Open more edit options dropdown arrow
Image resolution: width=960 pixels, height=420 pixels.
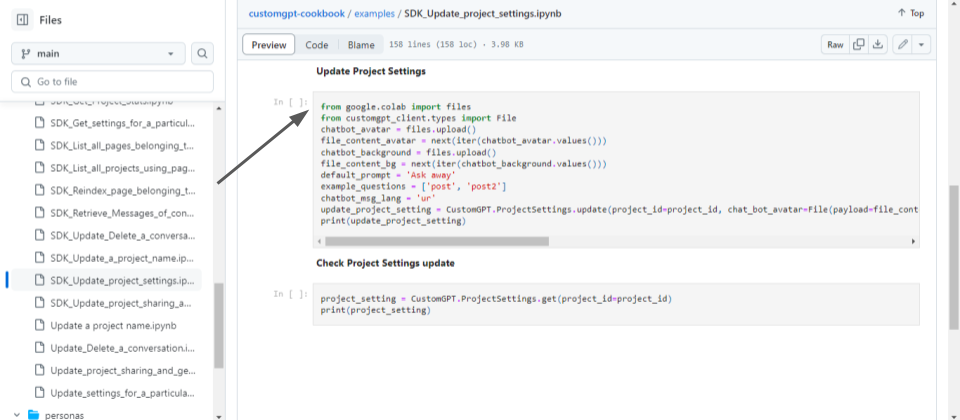point(921,45)
